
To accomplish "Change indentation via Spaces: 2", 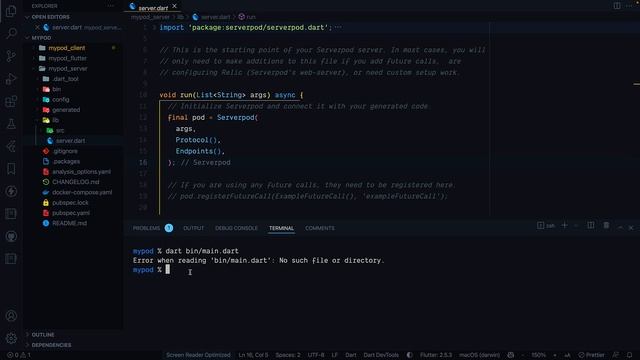I will [x=288, y=355].
